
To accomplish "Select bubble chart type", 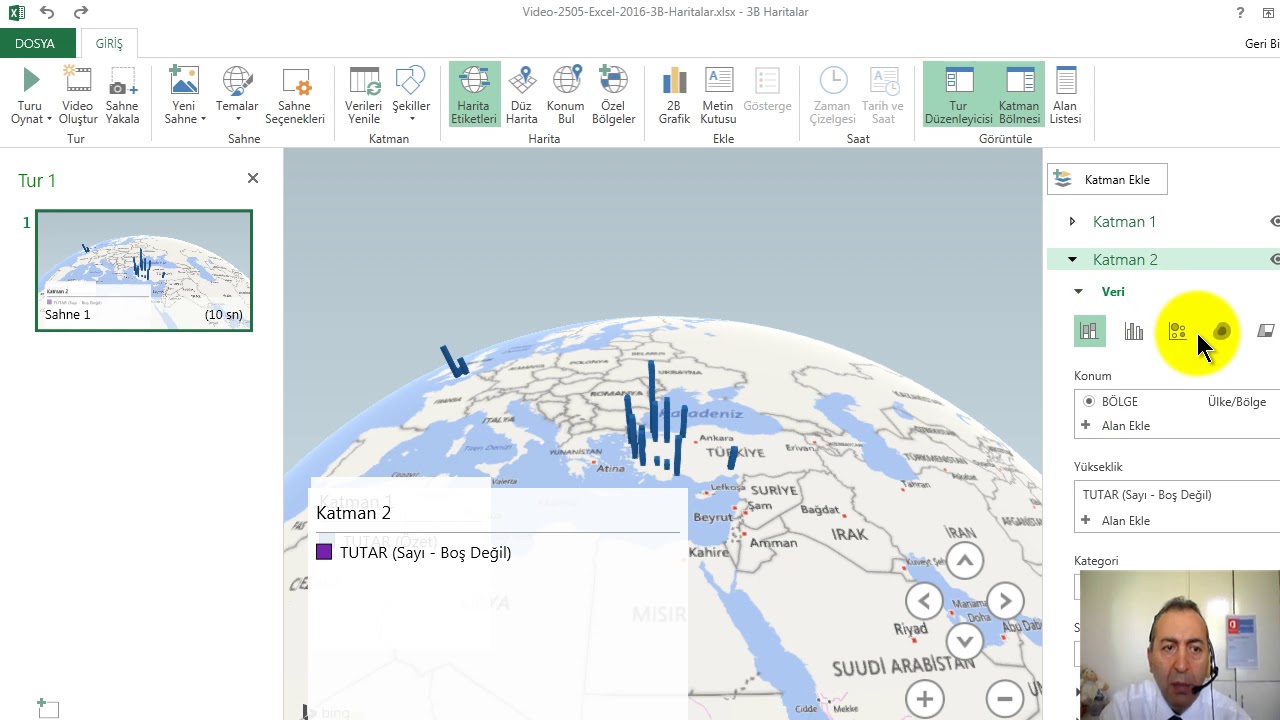I will point(1177,331).
